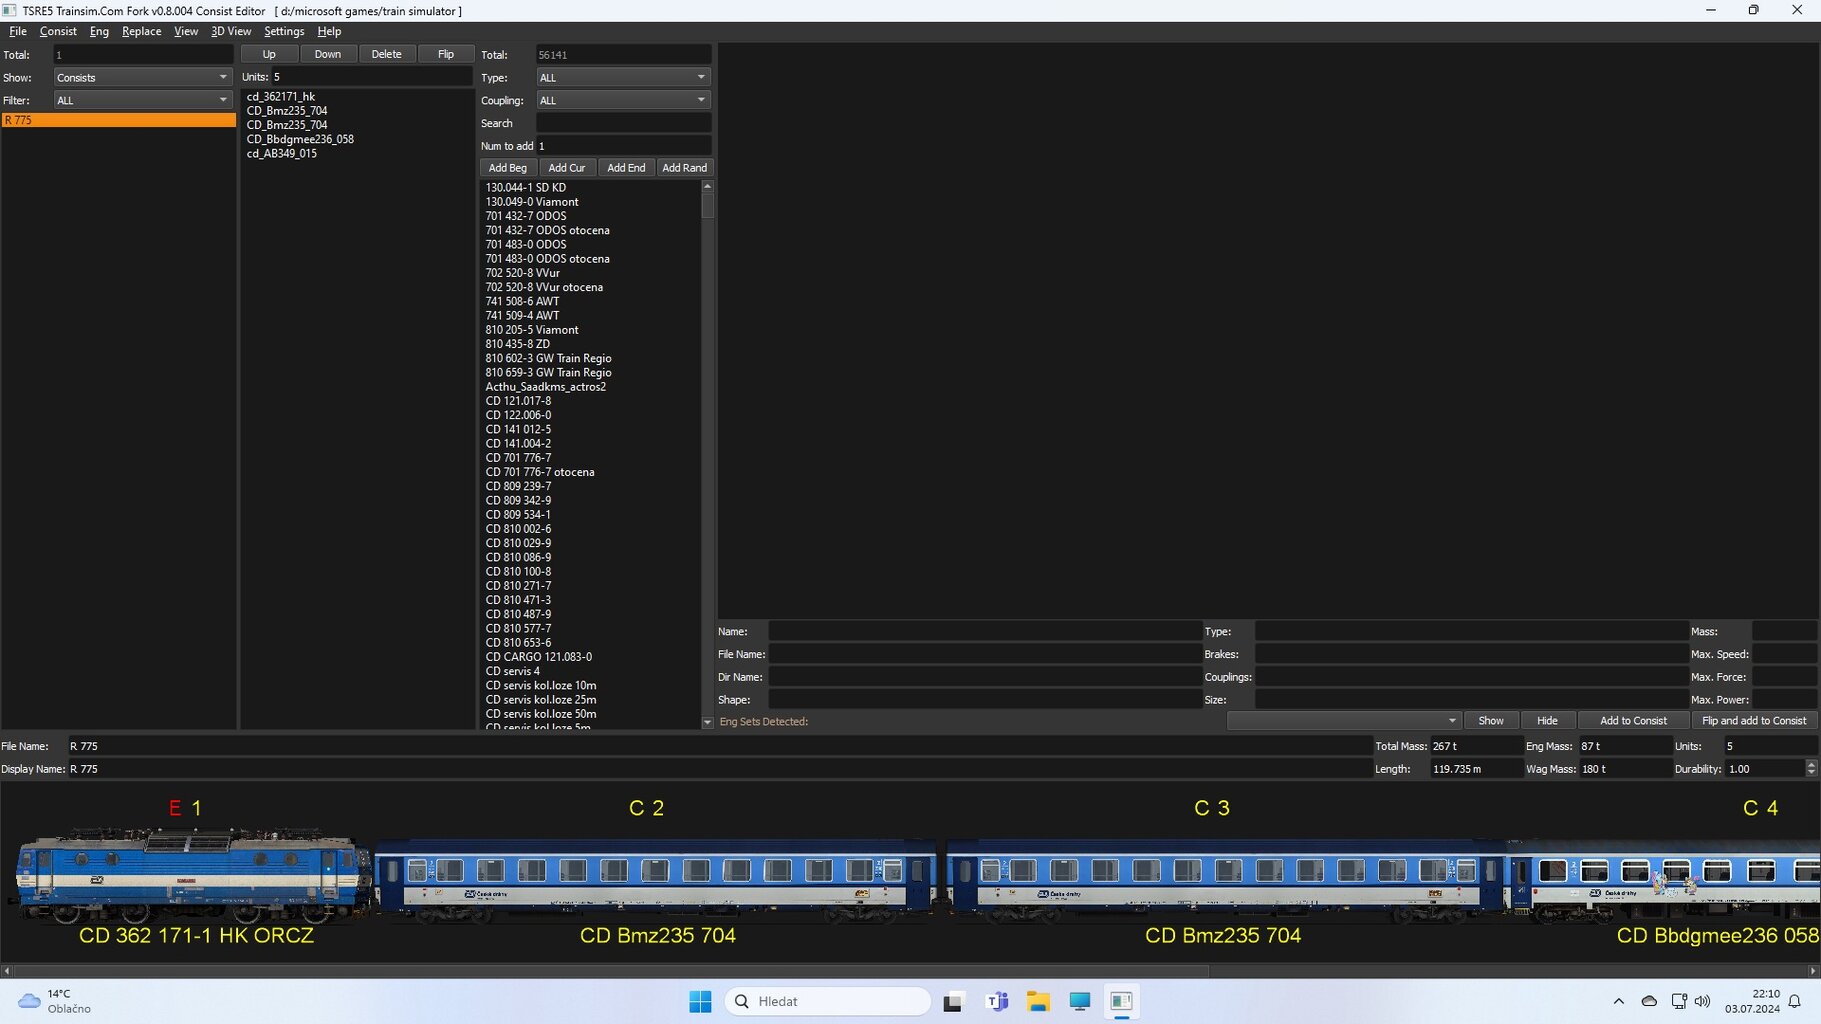Open the Eng menu

[99, 31]
